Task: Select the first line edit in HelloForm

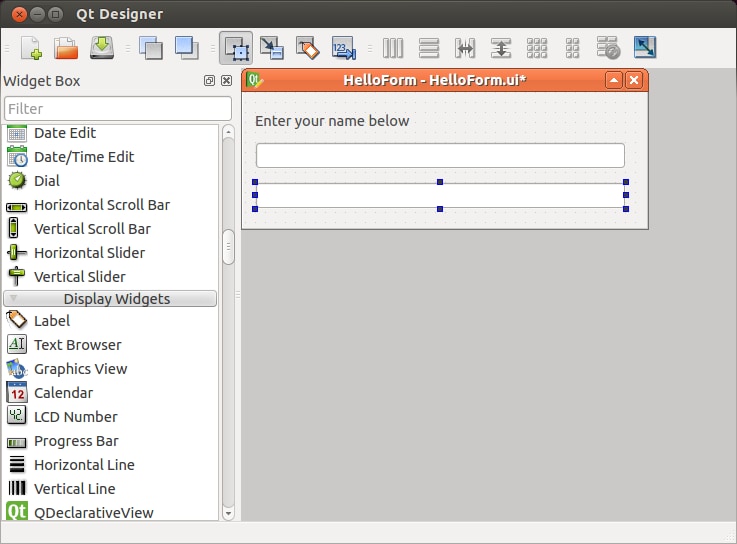Action: click(440, 156)
